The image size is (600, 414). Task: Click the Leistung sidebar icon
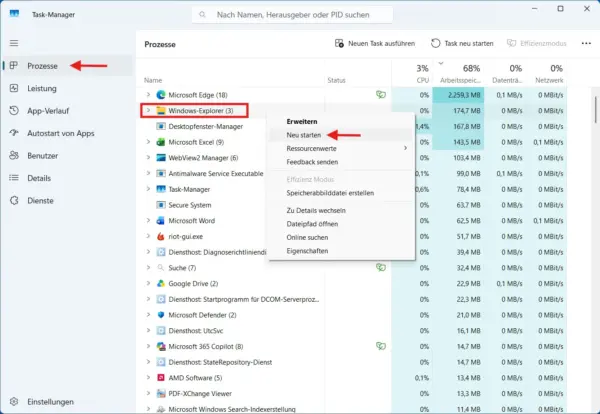[14, 88]
